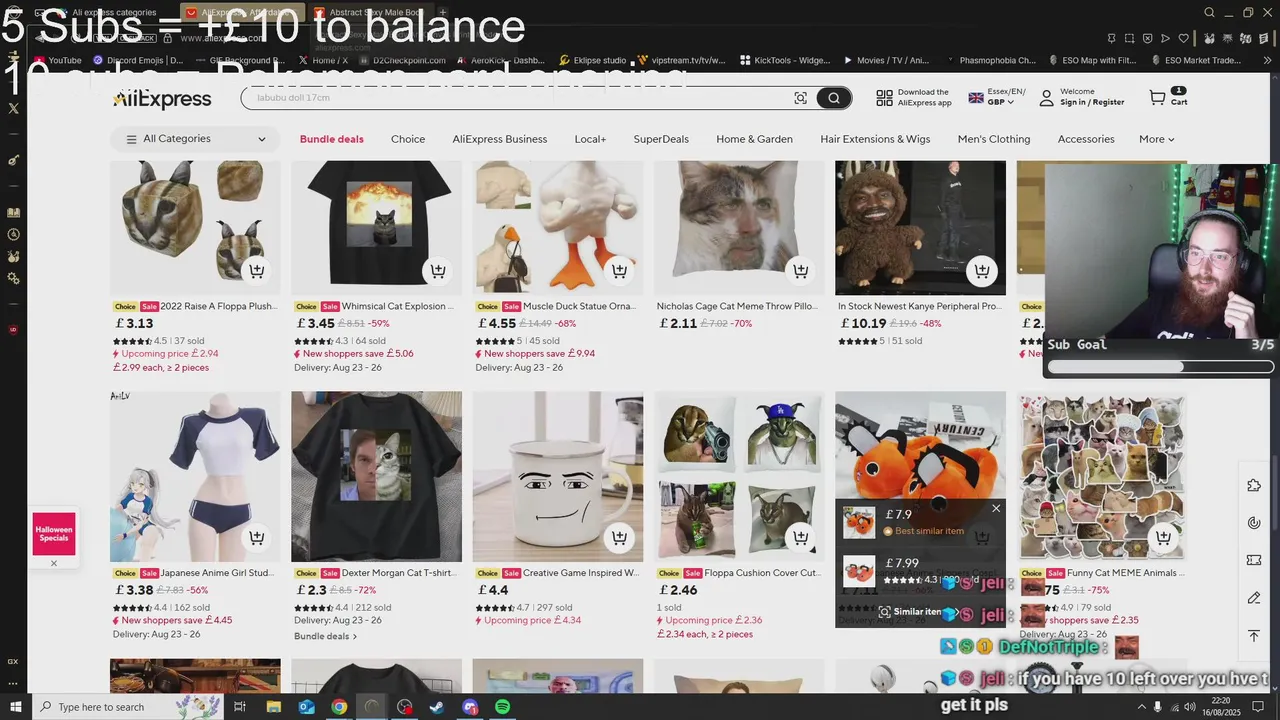The width and height of the screenshot is (1280, 720).
Task: Click the AliExpress logo
Action: tap(162, 98)
